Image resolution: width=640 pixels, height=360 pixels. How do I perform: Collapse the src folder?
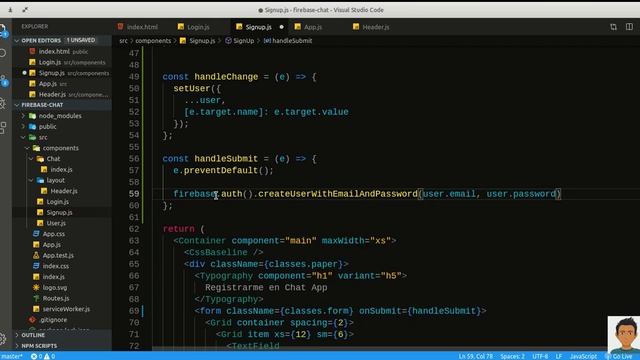43,137
